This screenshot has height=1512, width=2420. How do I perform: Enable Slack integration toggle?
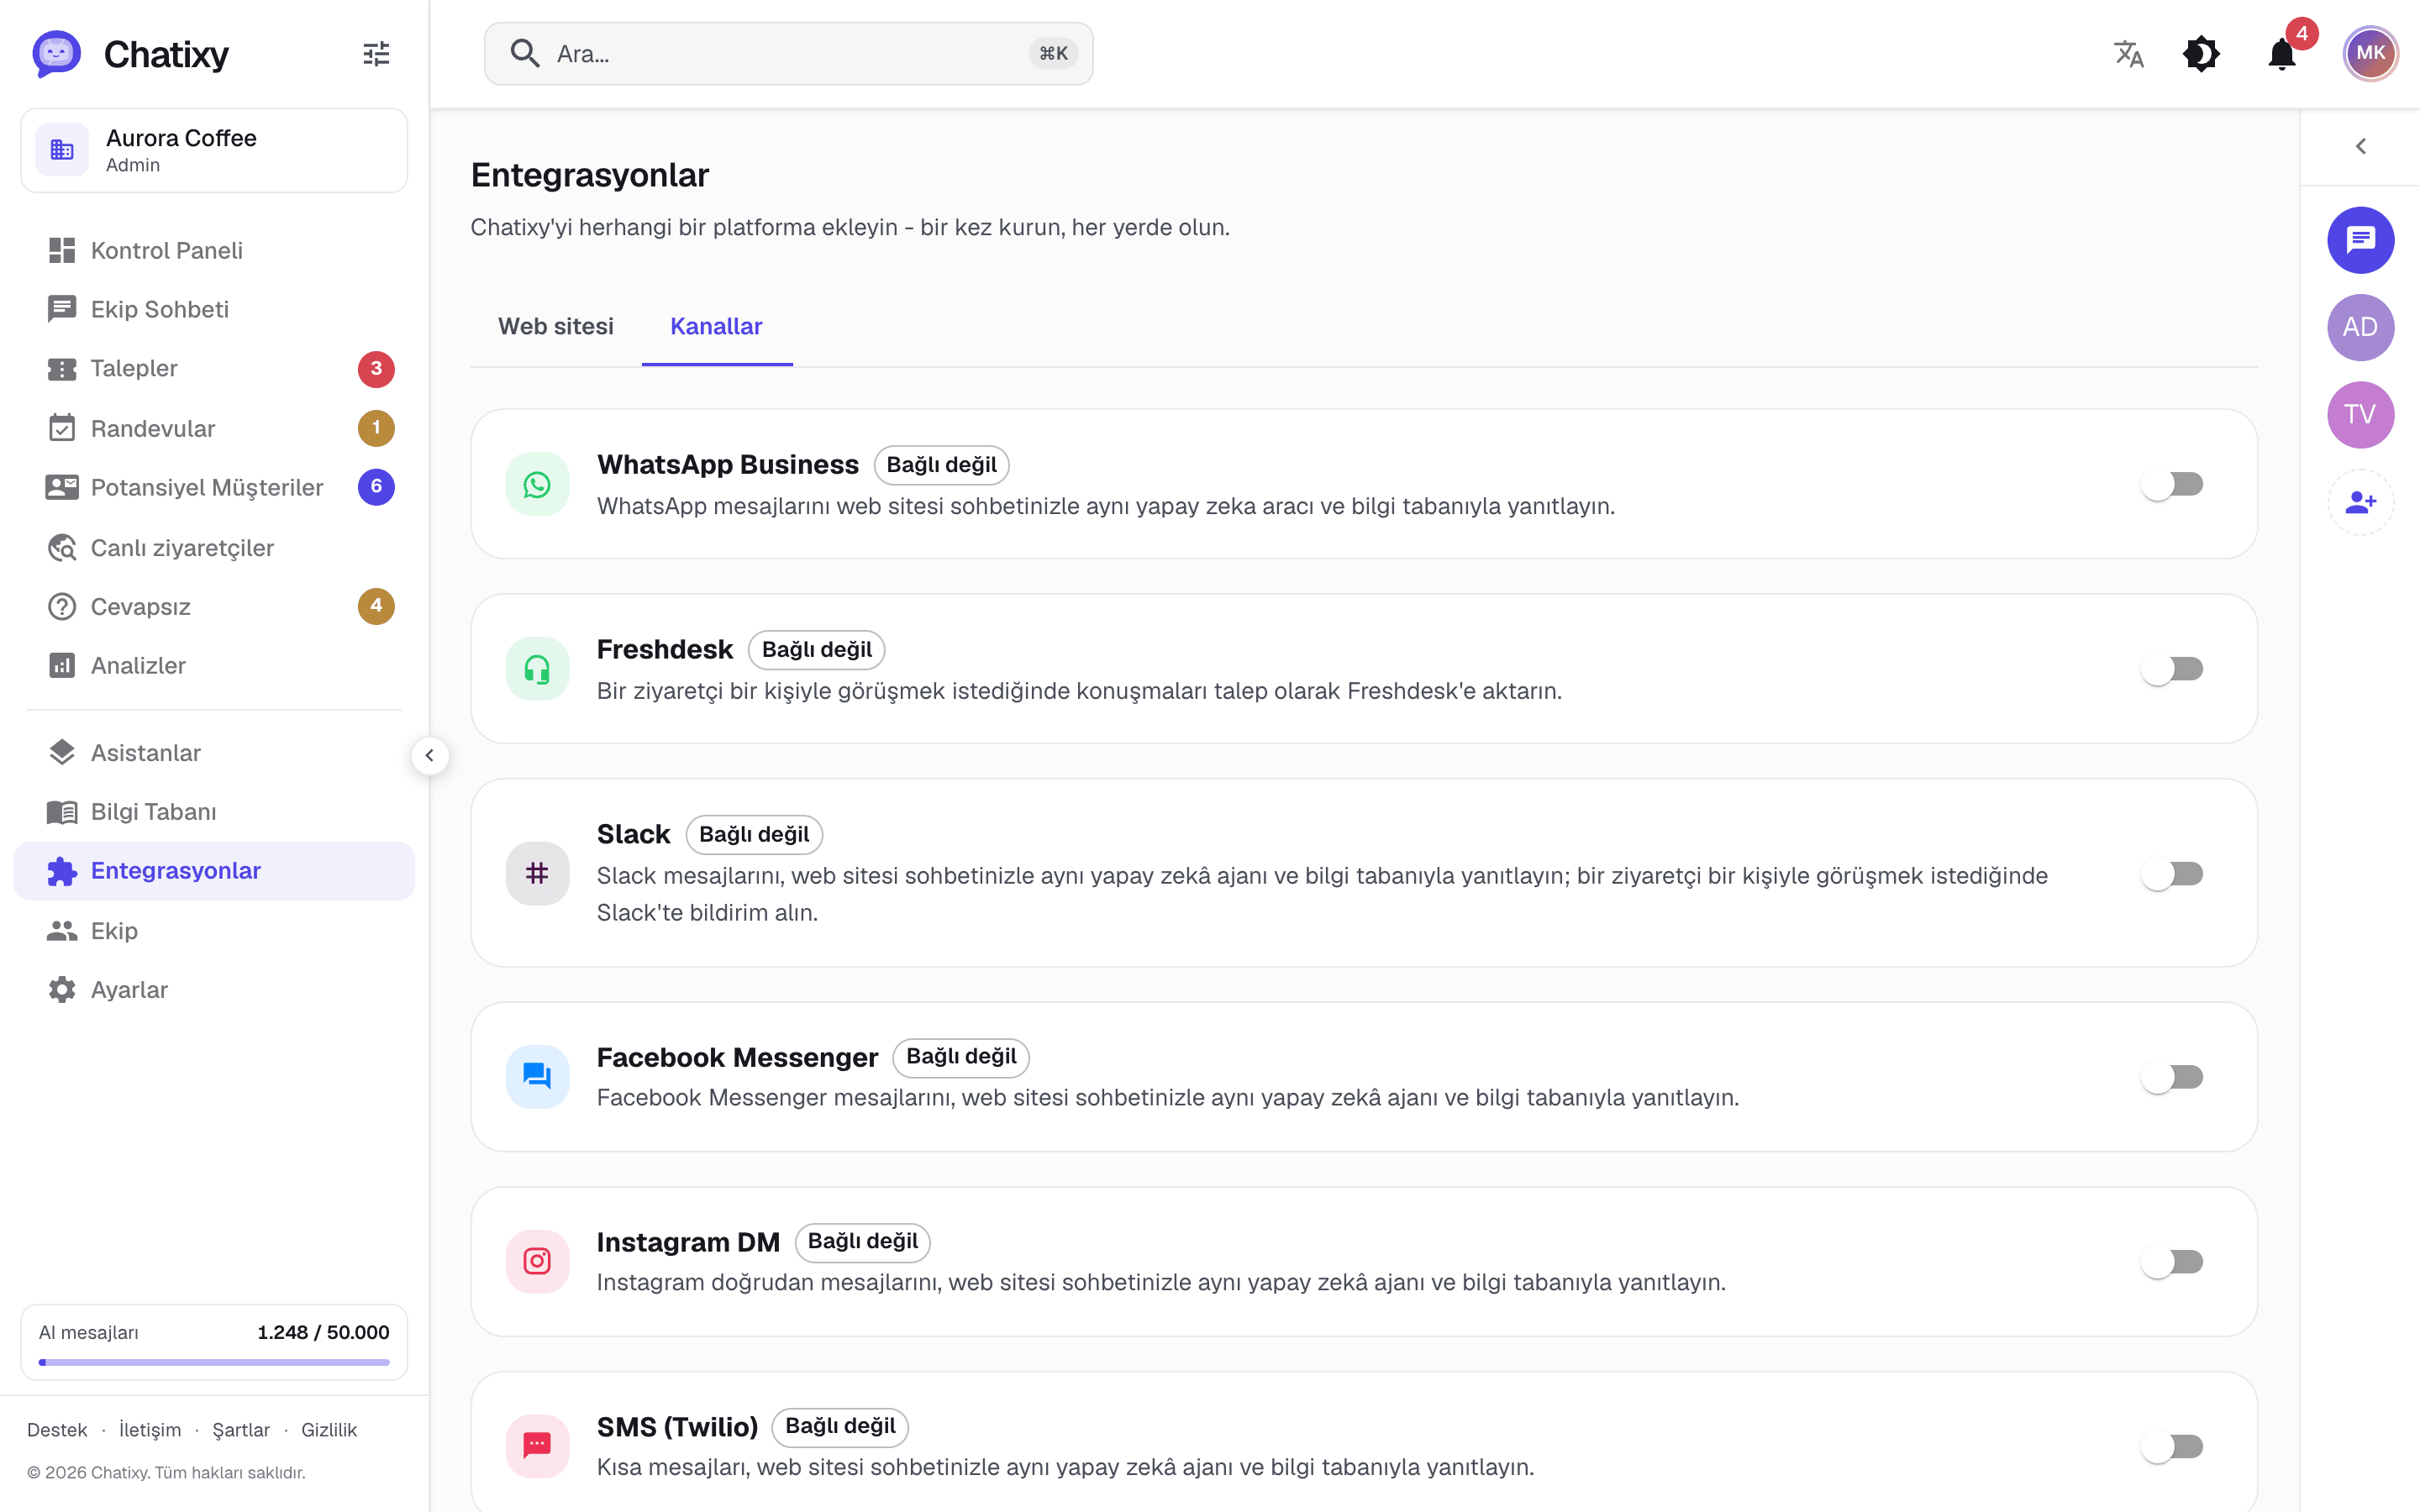click(x=2172, y=873)
